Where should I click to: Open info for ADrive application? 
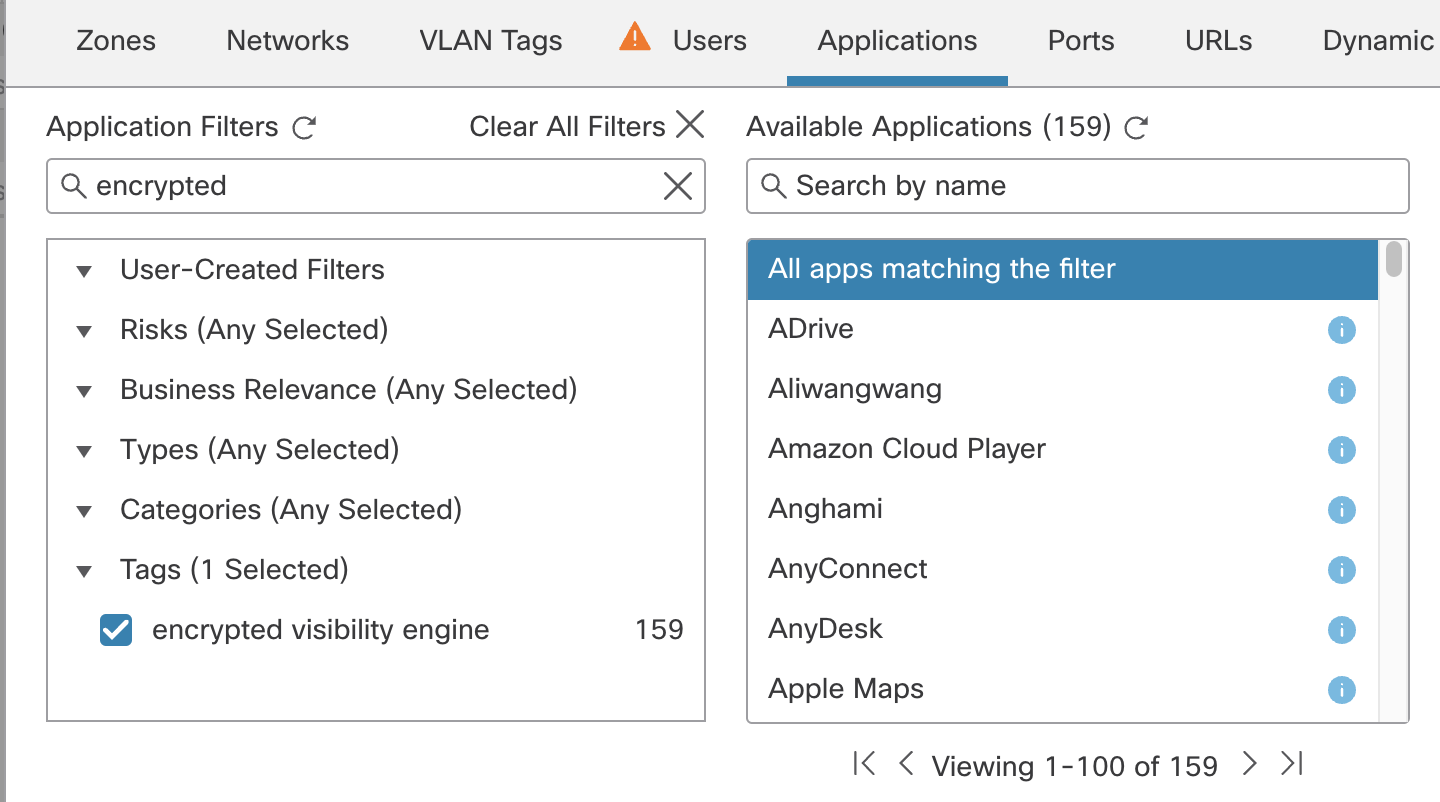1341,330
